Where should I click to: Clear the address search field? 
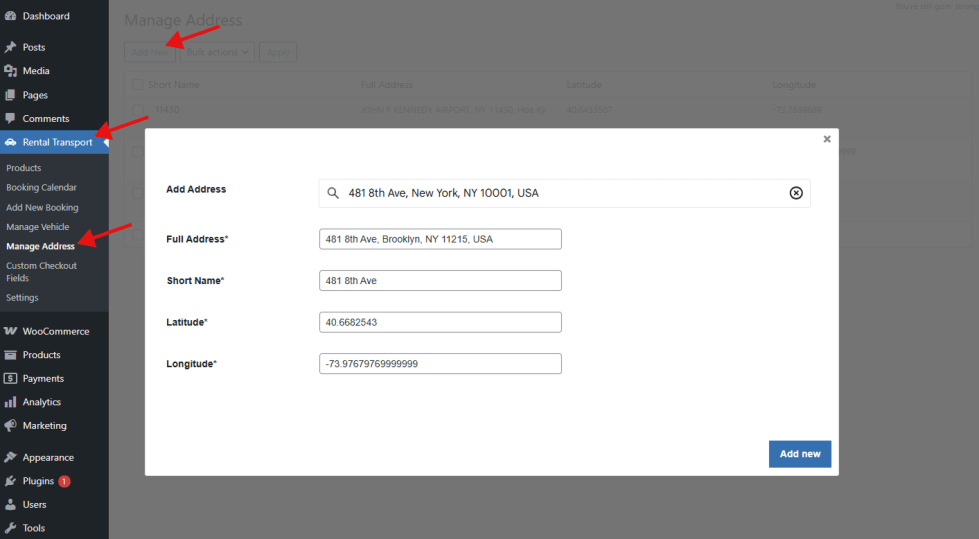(x=796, y=193)
